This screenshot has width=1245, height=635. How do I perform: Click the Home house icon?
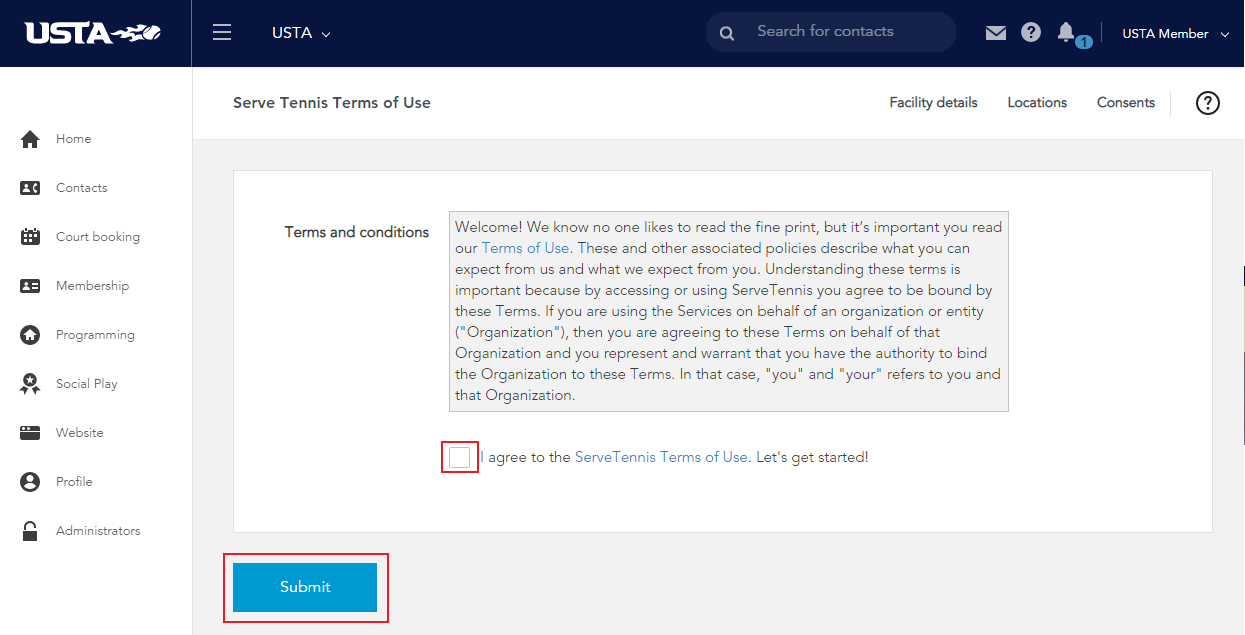(x=30, y=139)
